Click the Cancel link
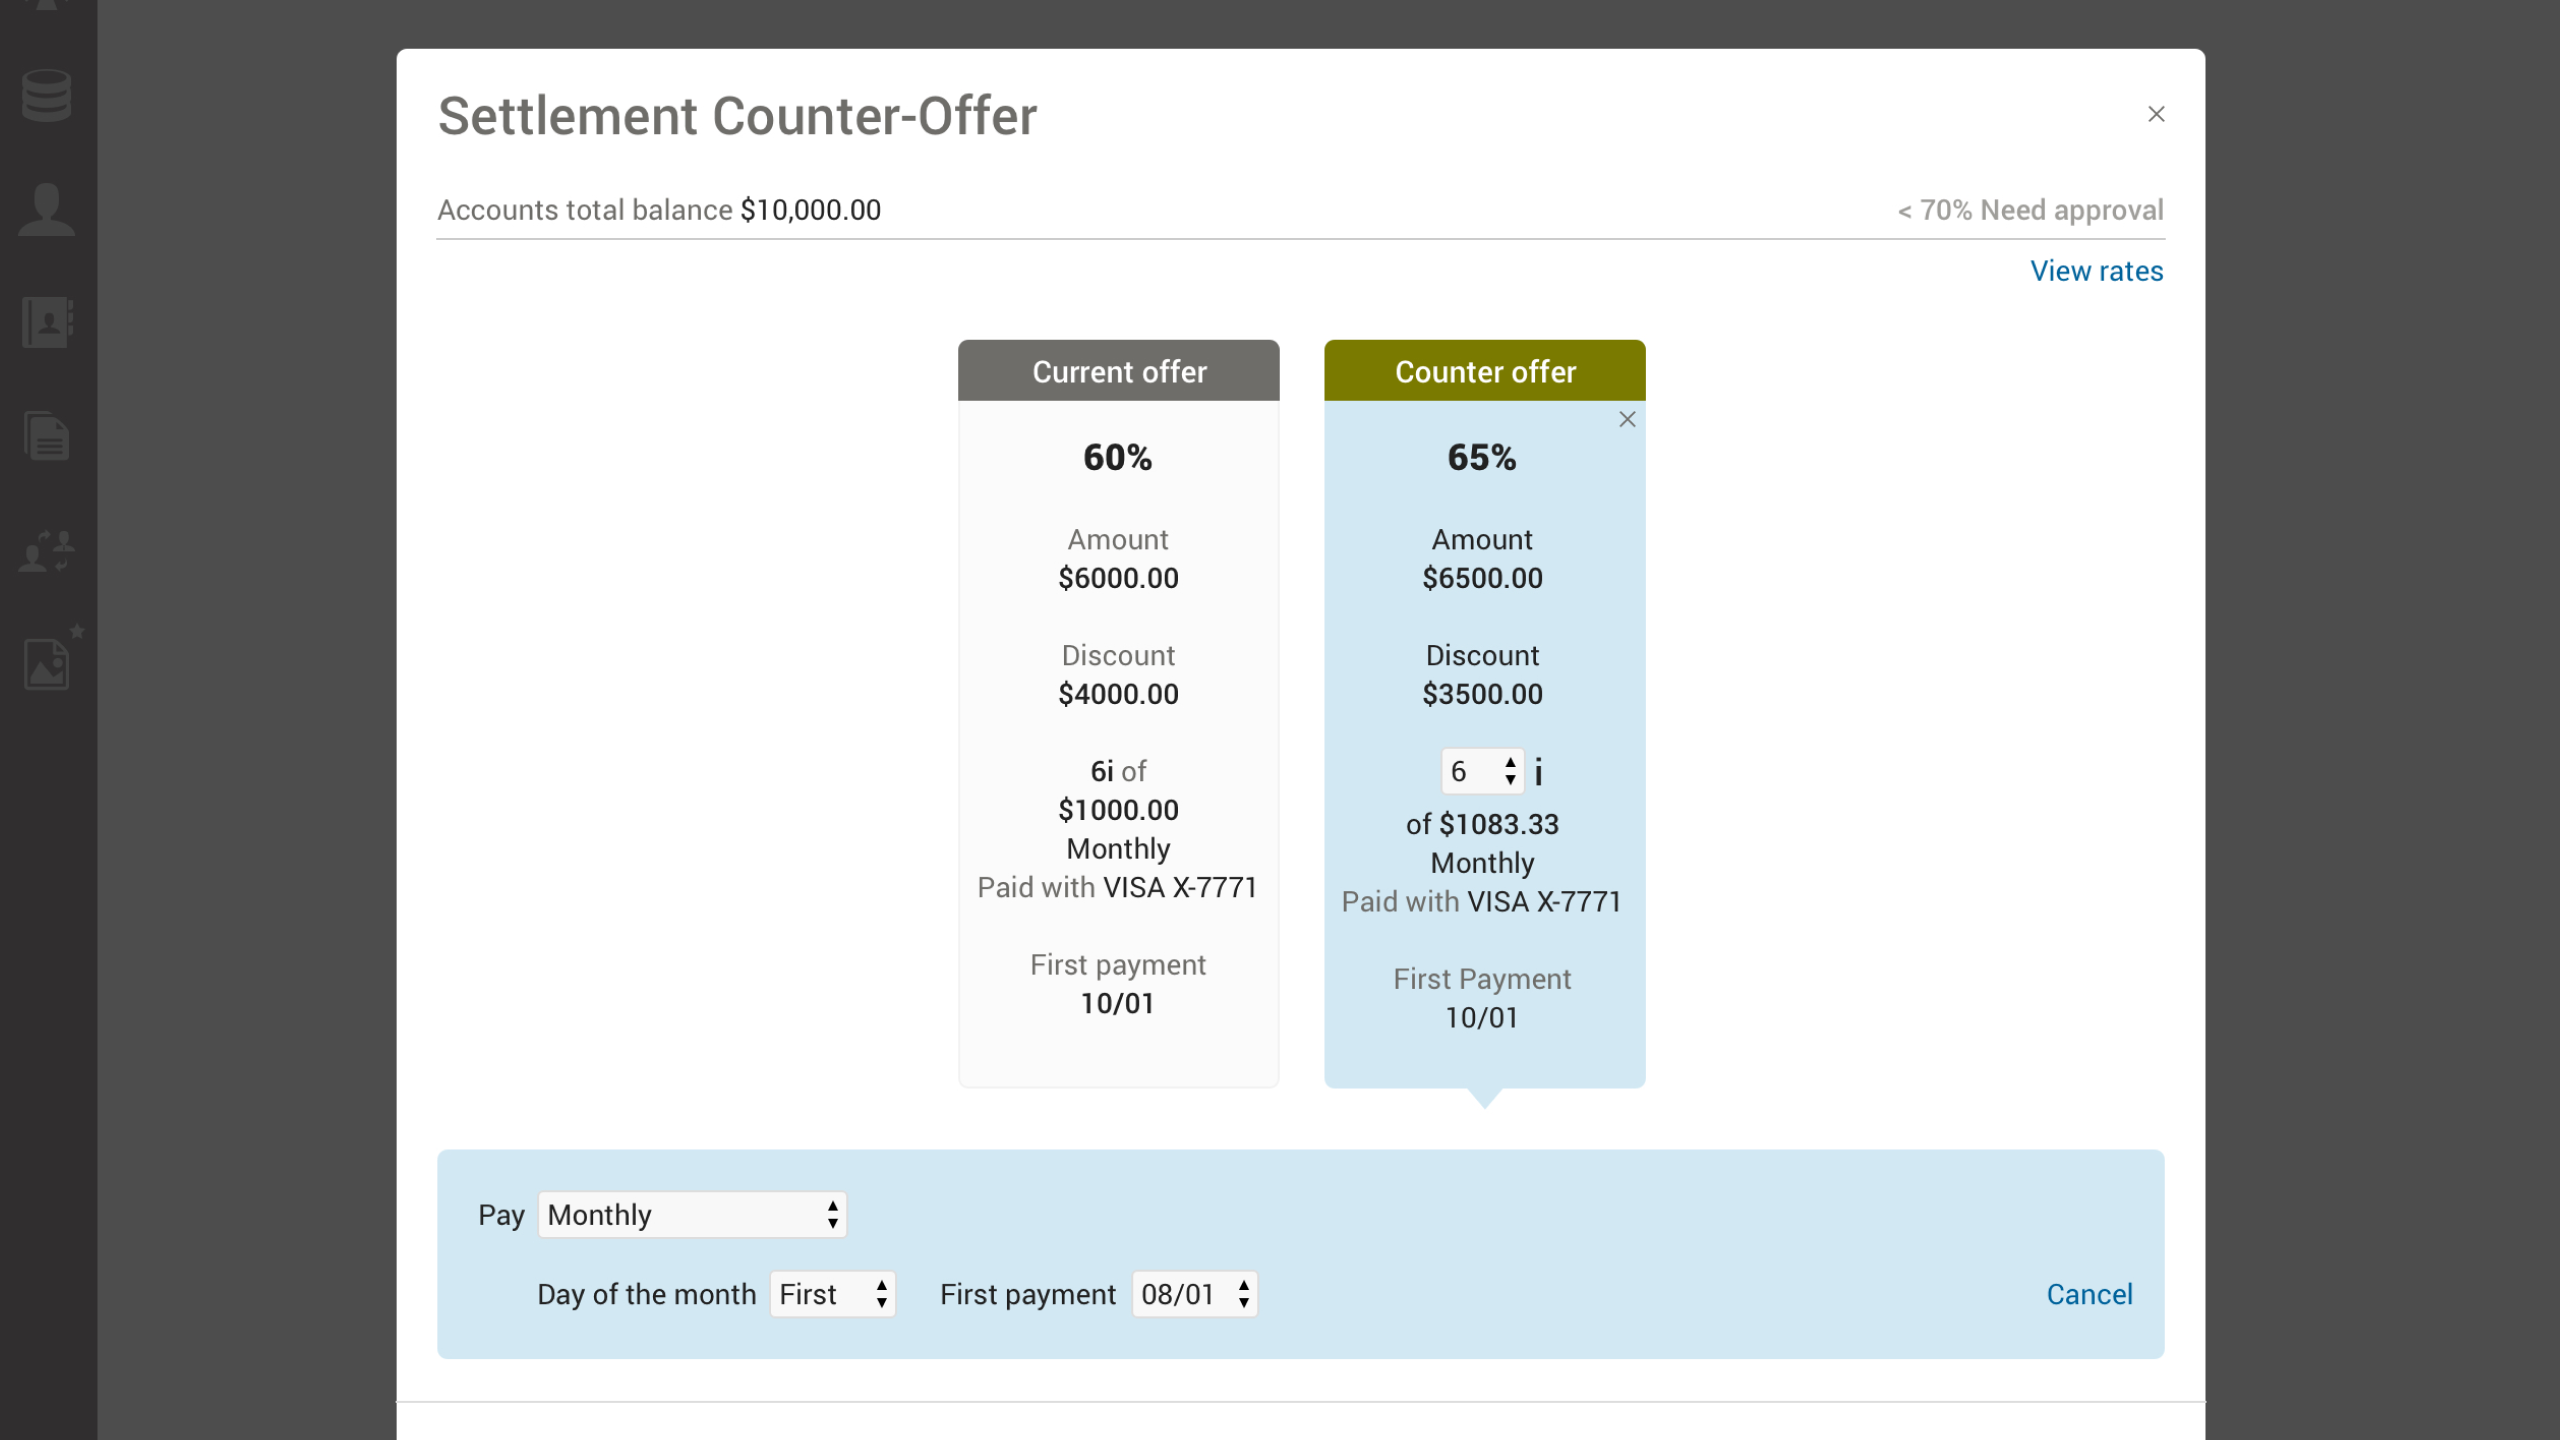The height and width of the screenshot is (1440, 2560). (x=2089, y=1294)
